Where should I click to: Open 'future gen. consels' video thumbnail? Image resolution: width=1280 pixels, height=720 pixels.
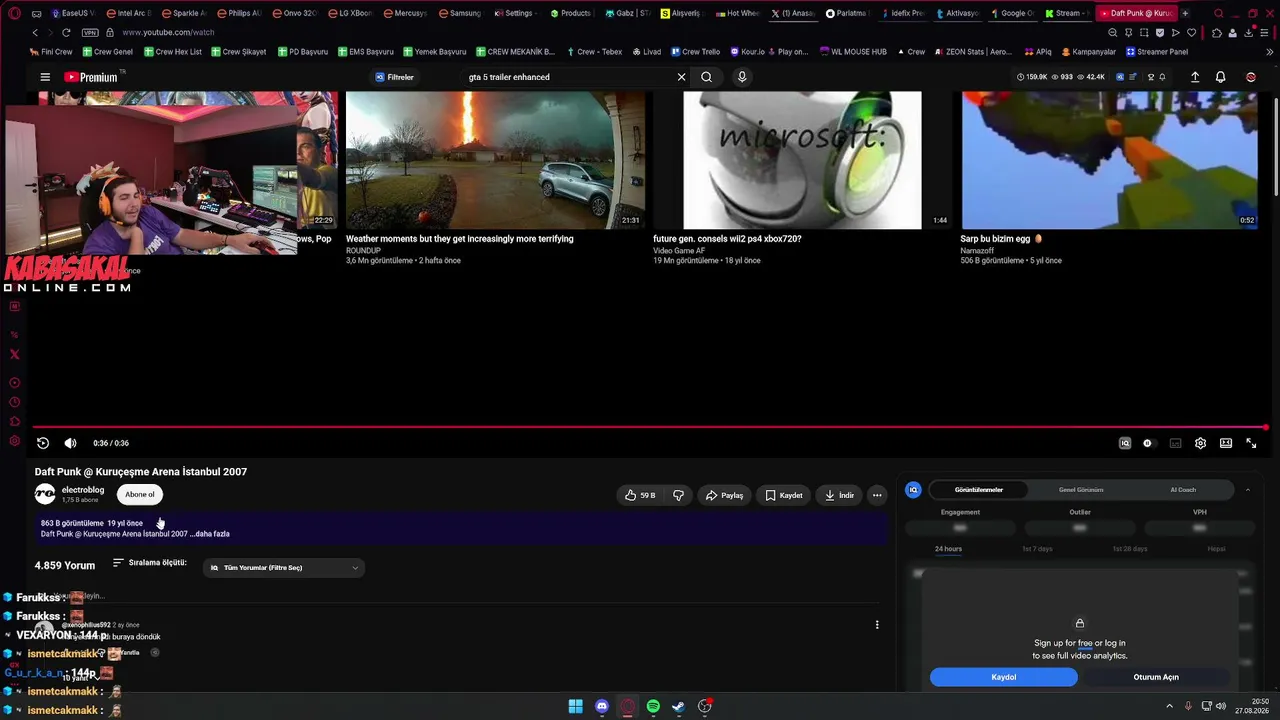point(802,160)
